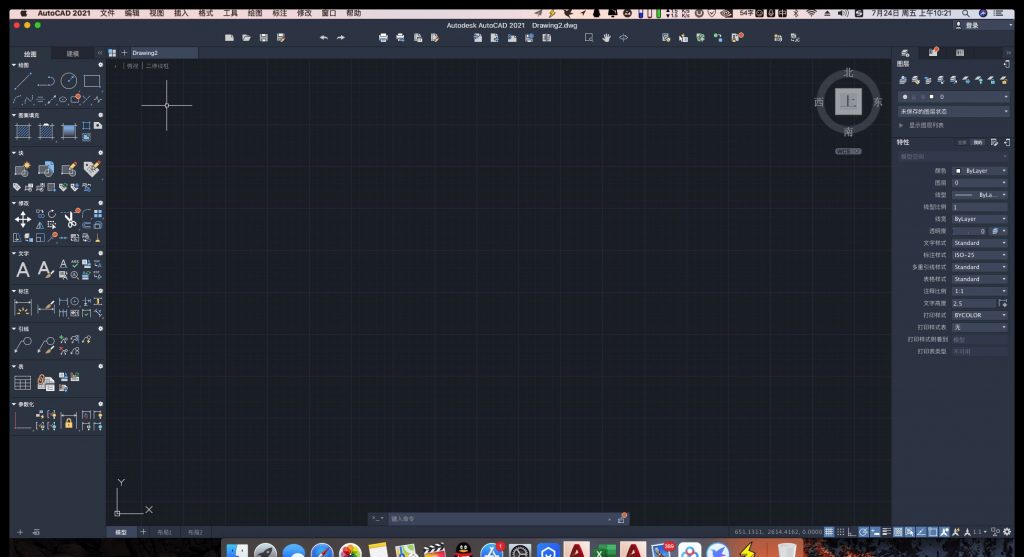The width and height of the screenshot is (1024, 557).
Task: Add a new layout with plus button
Action: point(143,532)
